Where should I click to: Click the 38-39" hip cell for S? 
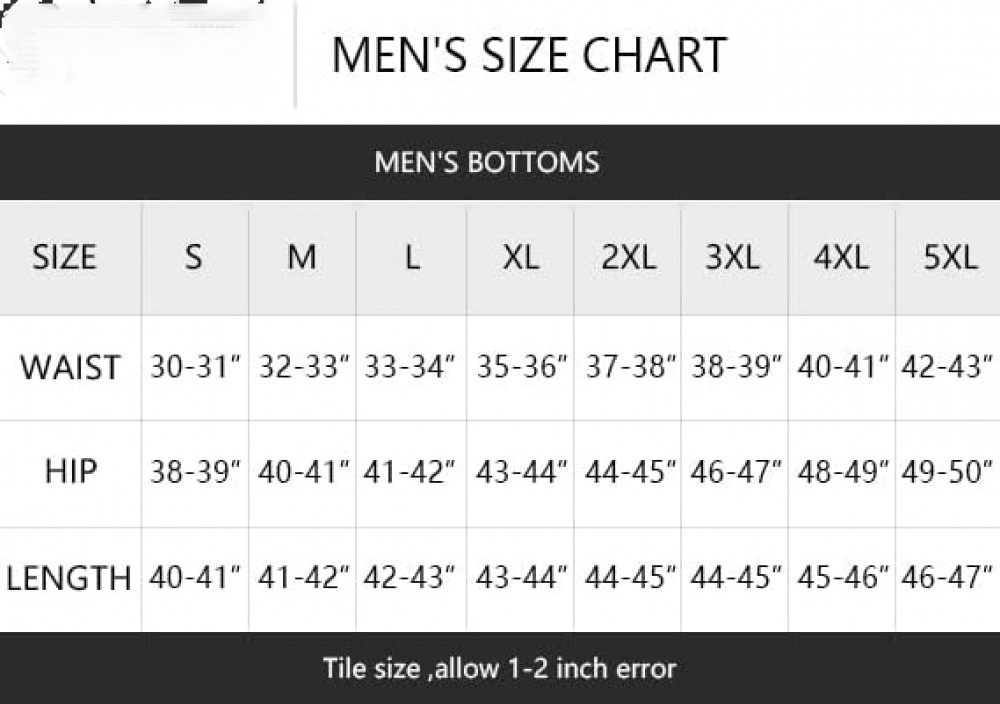pos(196,471)
